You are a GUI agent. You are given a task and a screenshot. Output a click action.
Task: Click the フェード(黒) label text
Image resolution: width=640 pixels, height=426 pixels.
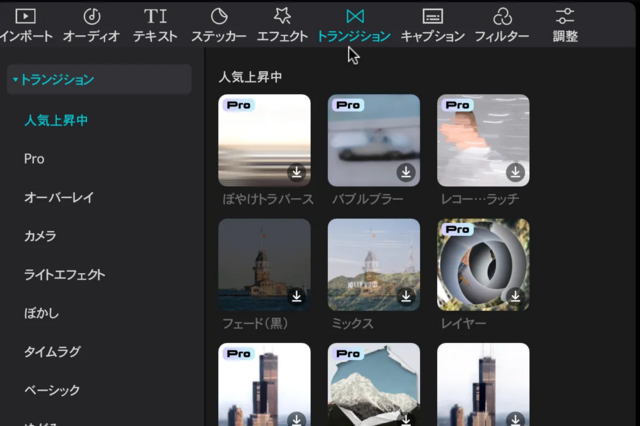[x=256, y=324]
